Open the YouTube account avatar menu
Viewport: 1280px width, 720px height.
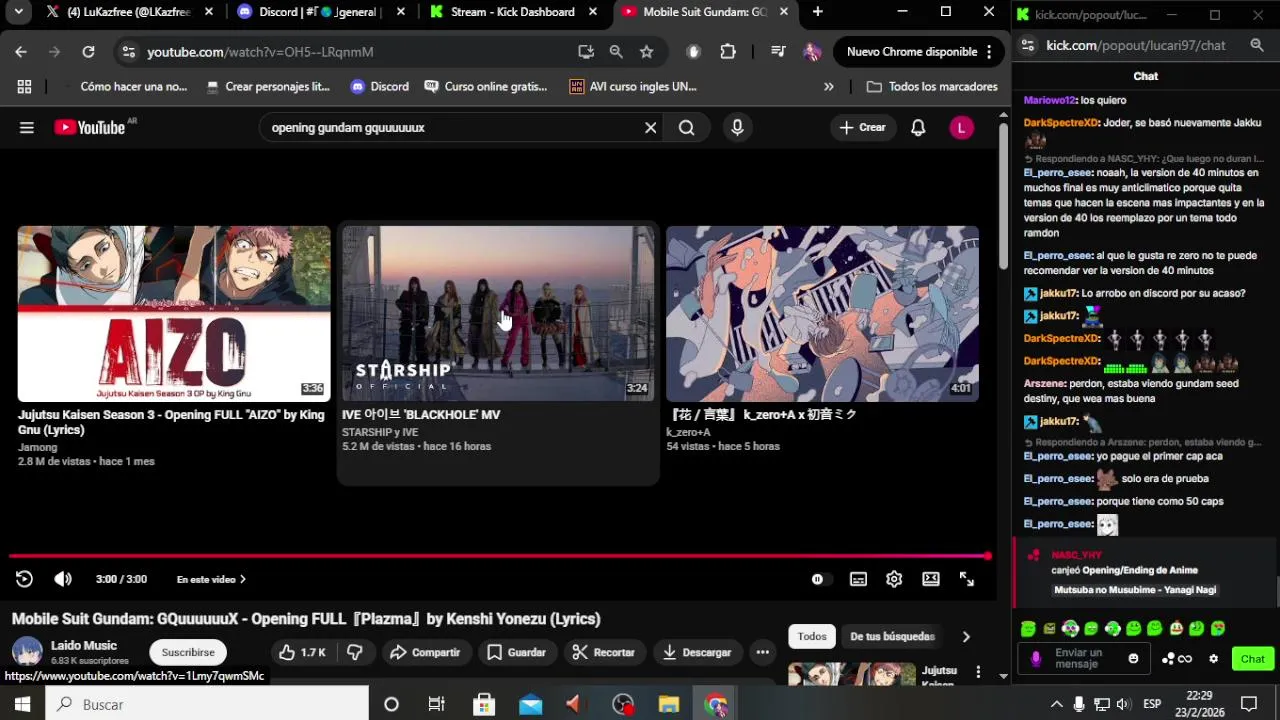[961, 128]
